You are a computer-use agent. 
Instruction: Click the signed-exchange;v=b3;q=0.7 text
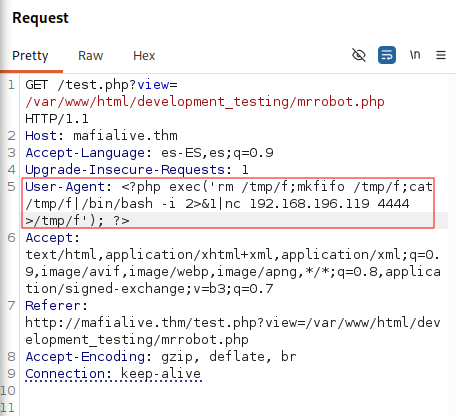click(169, 289)
